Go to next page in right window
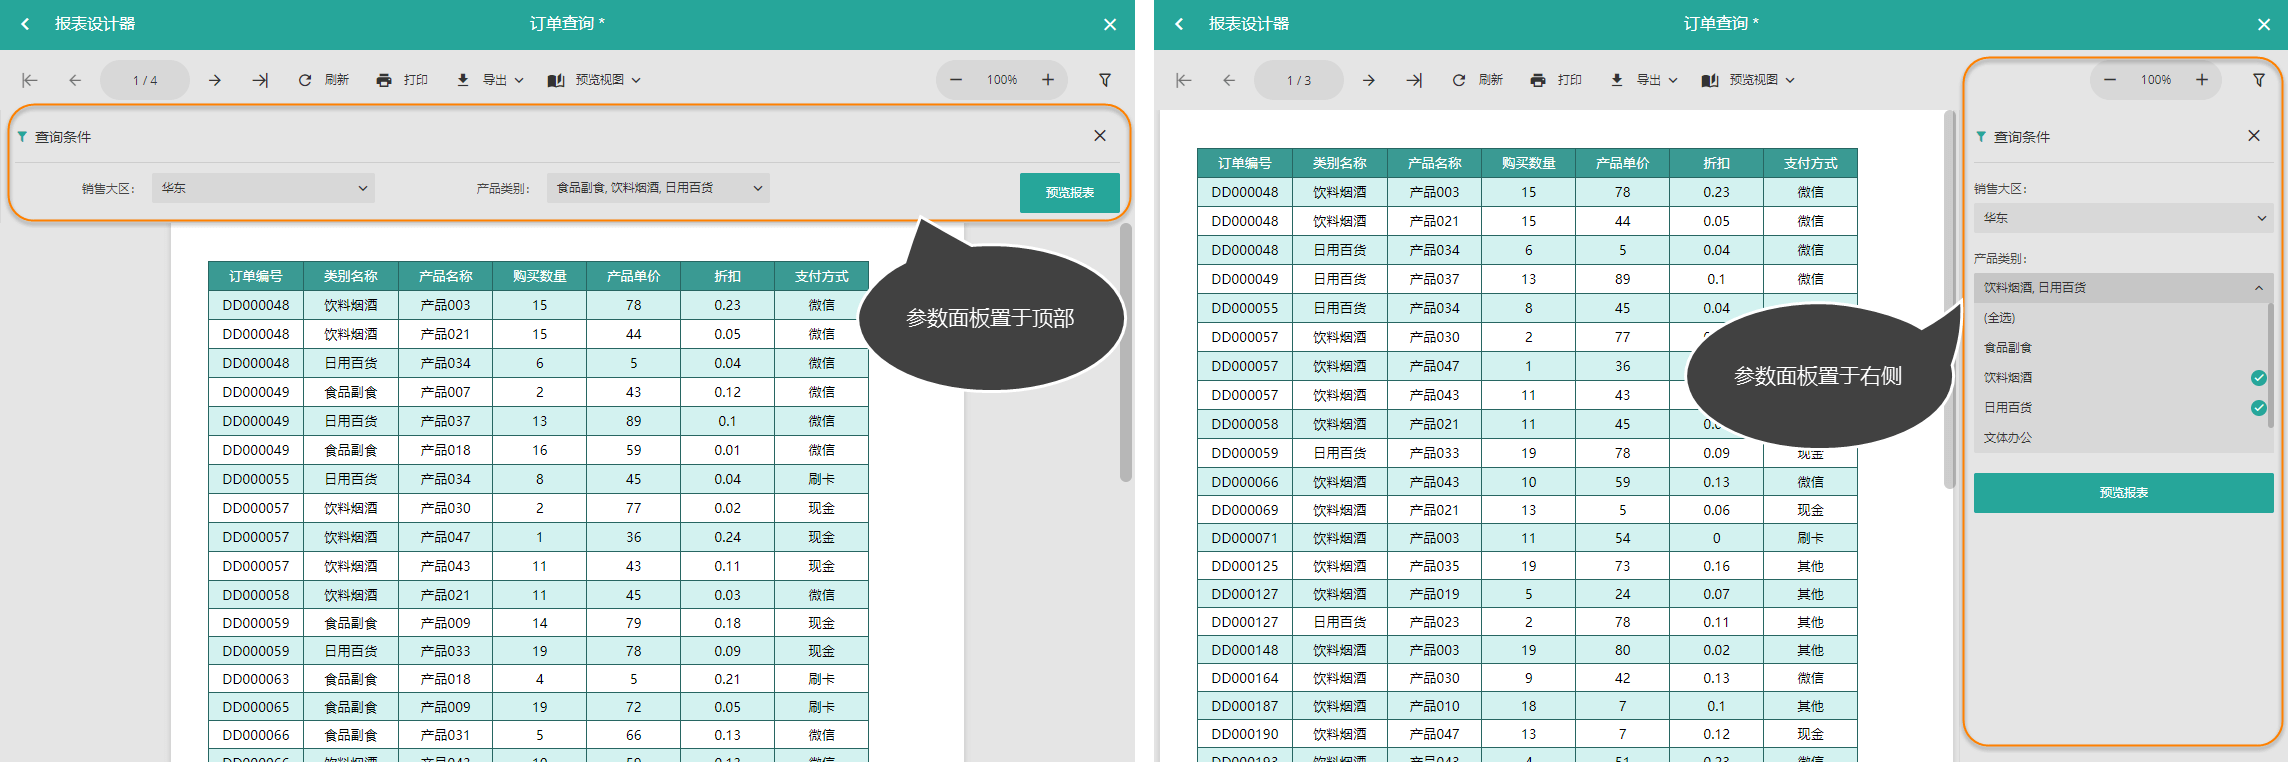 coord(1369,80)
